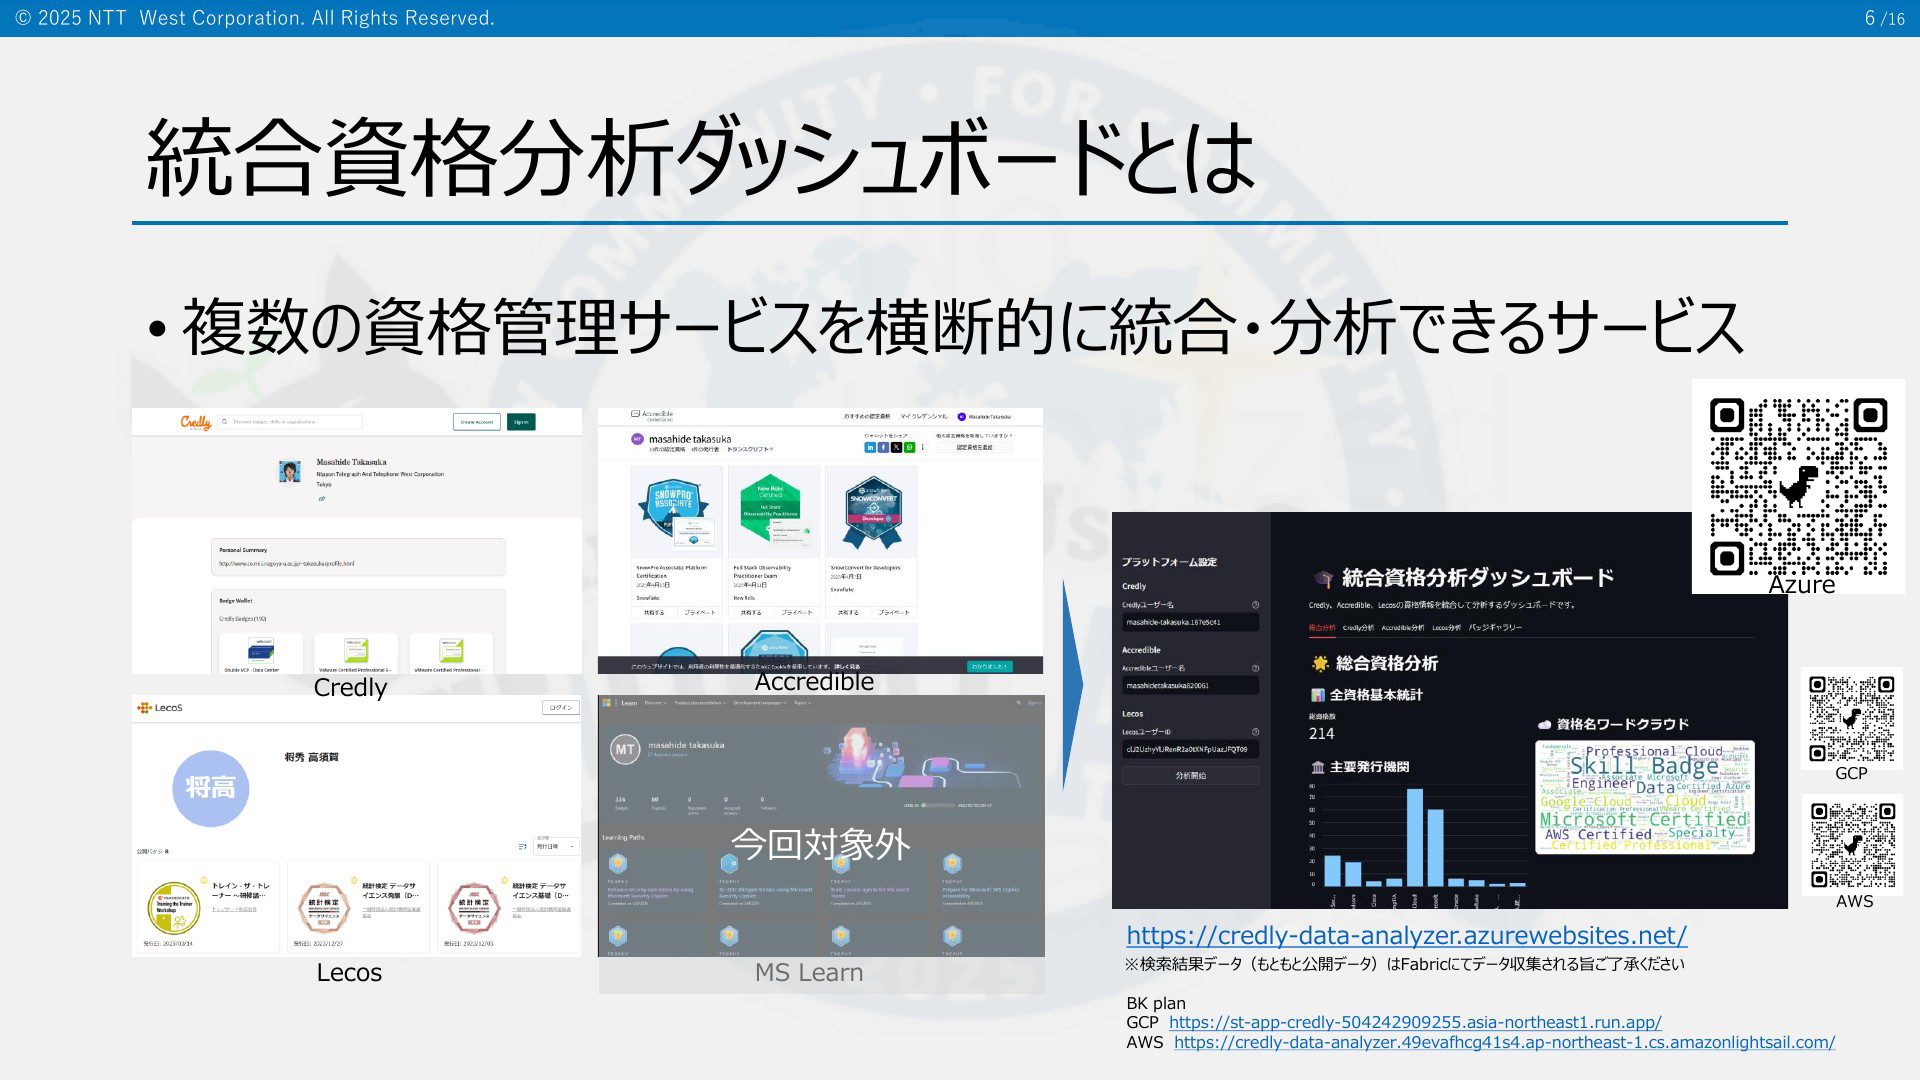
Task: Open the SnowConvert for Developers badge
Action: (872, 511)
